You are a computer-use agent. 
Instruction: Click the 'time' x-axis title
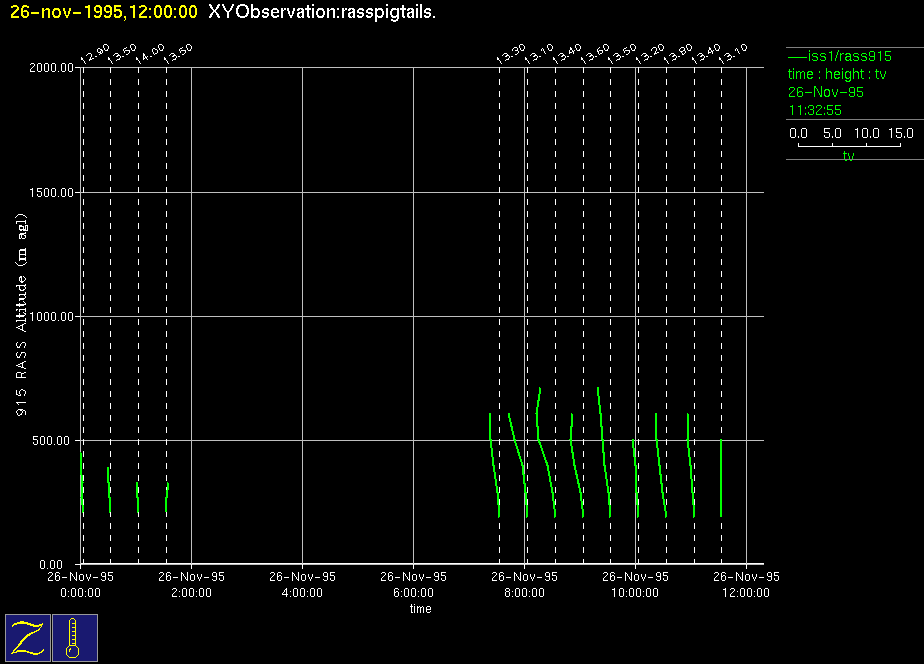[420, 609]
